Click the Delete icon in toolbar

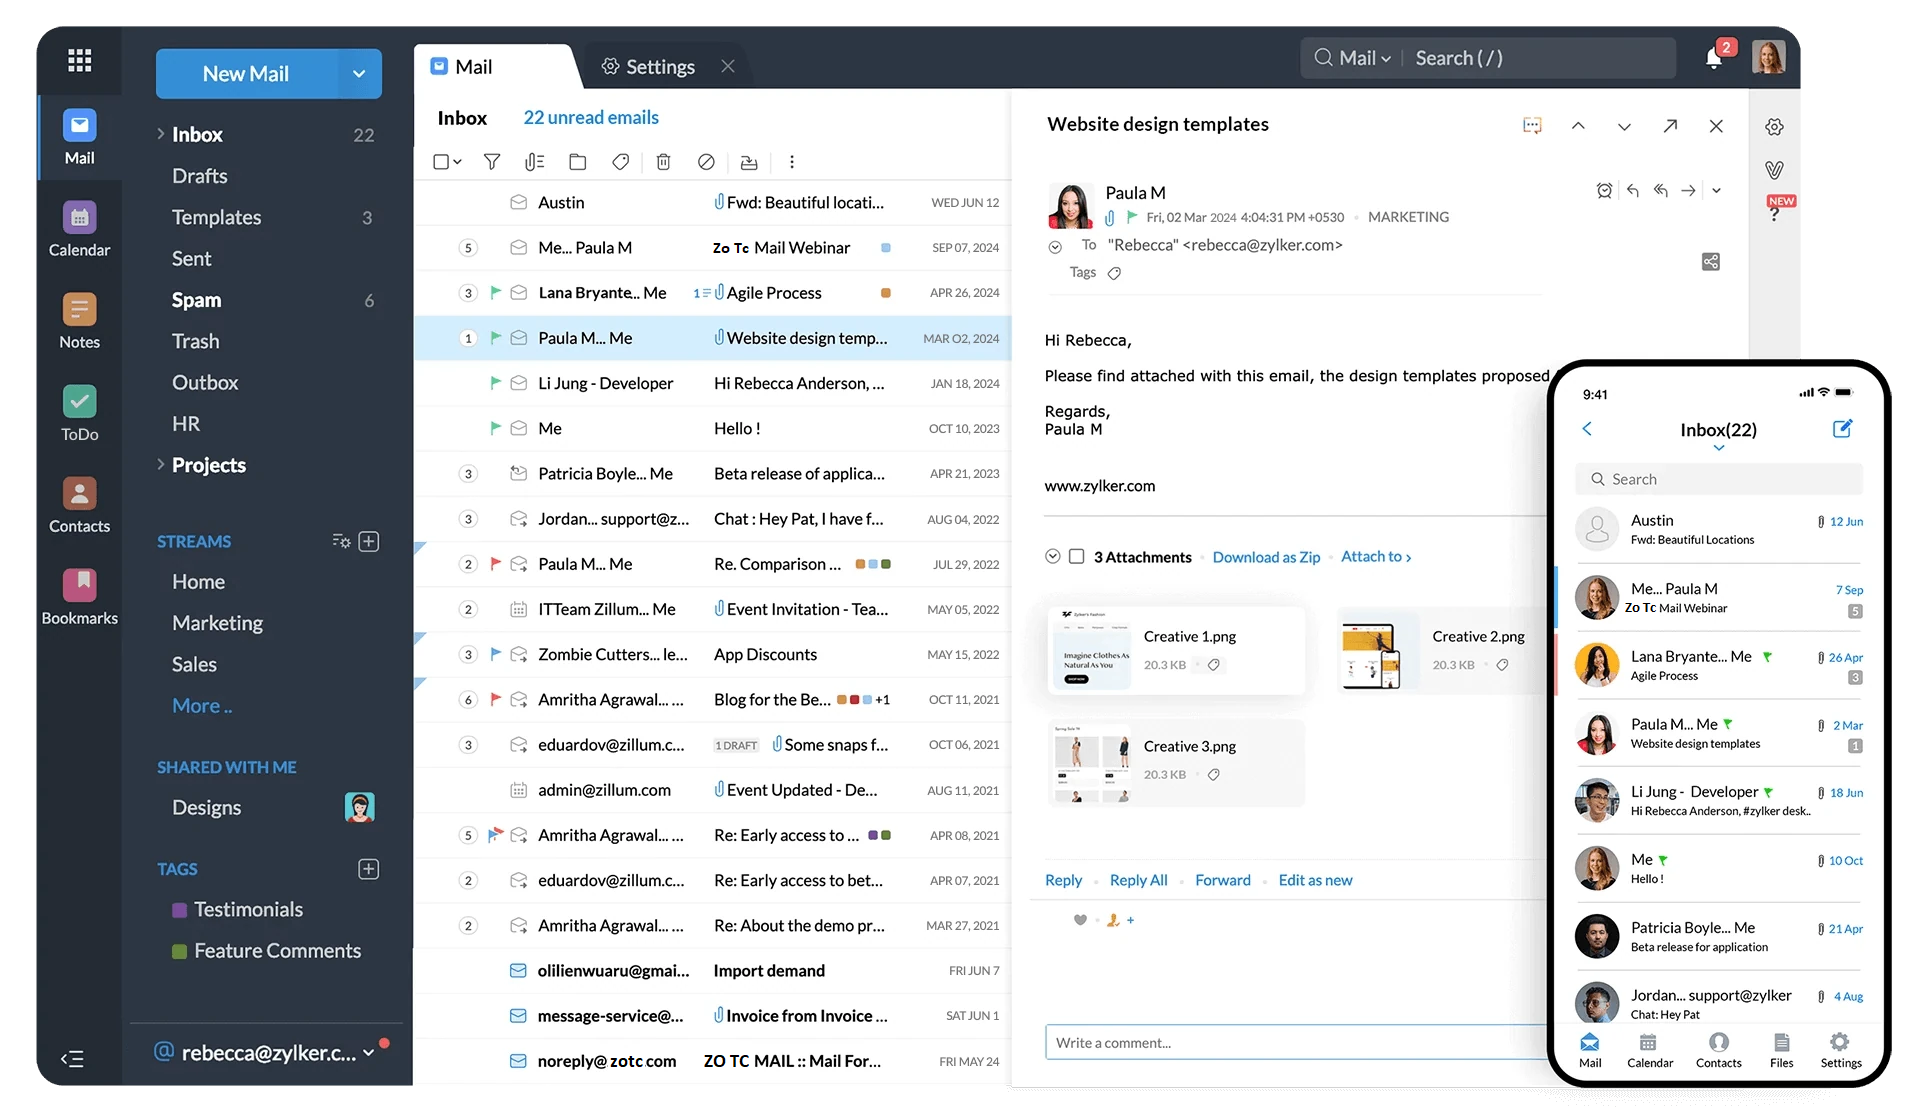(661, 162)
